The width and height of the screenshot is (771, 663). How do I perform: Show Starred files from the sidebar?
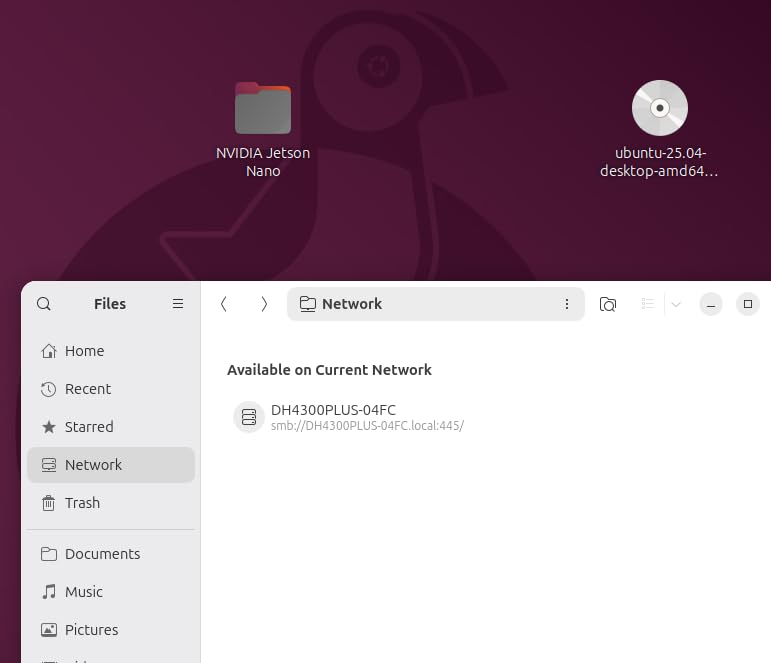(88, 427)
